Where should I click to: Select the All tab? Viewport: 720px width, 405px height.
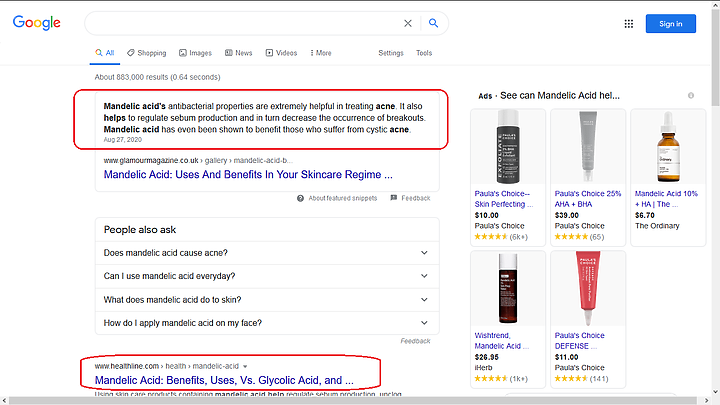point(105,53)
